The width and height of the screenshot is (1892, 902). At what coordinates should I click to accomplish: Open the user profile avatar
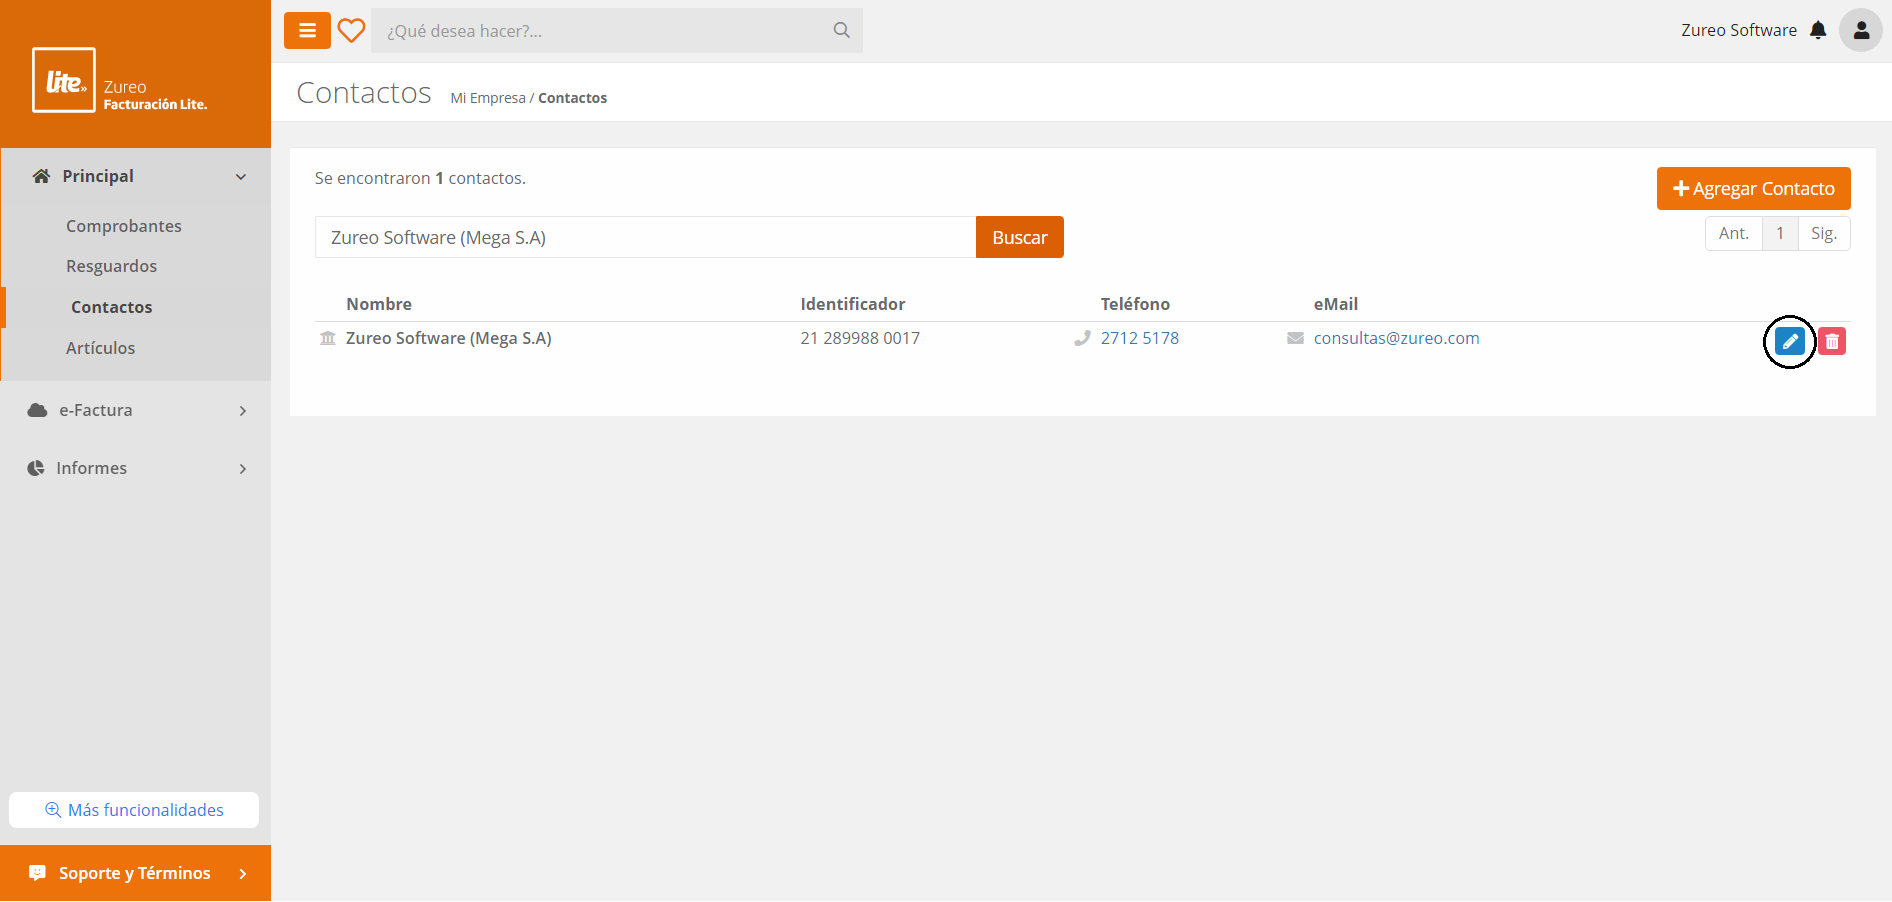(x=1861, y=30)
